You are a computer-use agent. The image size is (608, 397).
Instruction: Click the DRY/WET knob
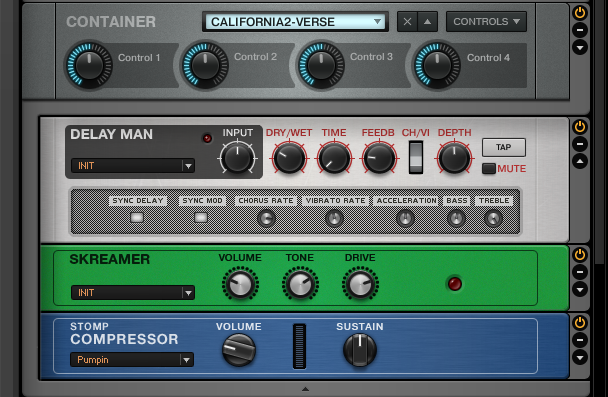point(289,158)
